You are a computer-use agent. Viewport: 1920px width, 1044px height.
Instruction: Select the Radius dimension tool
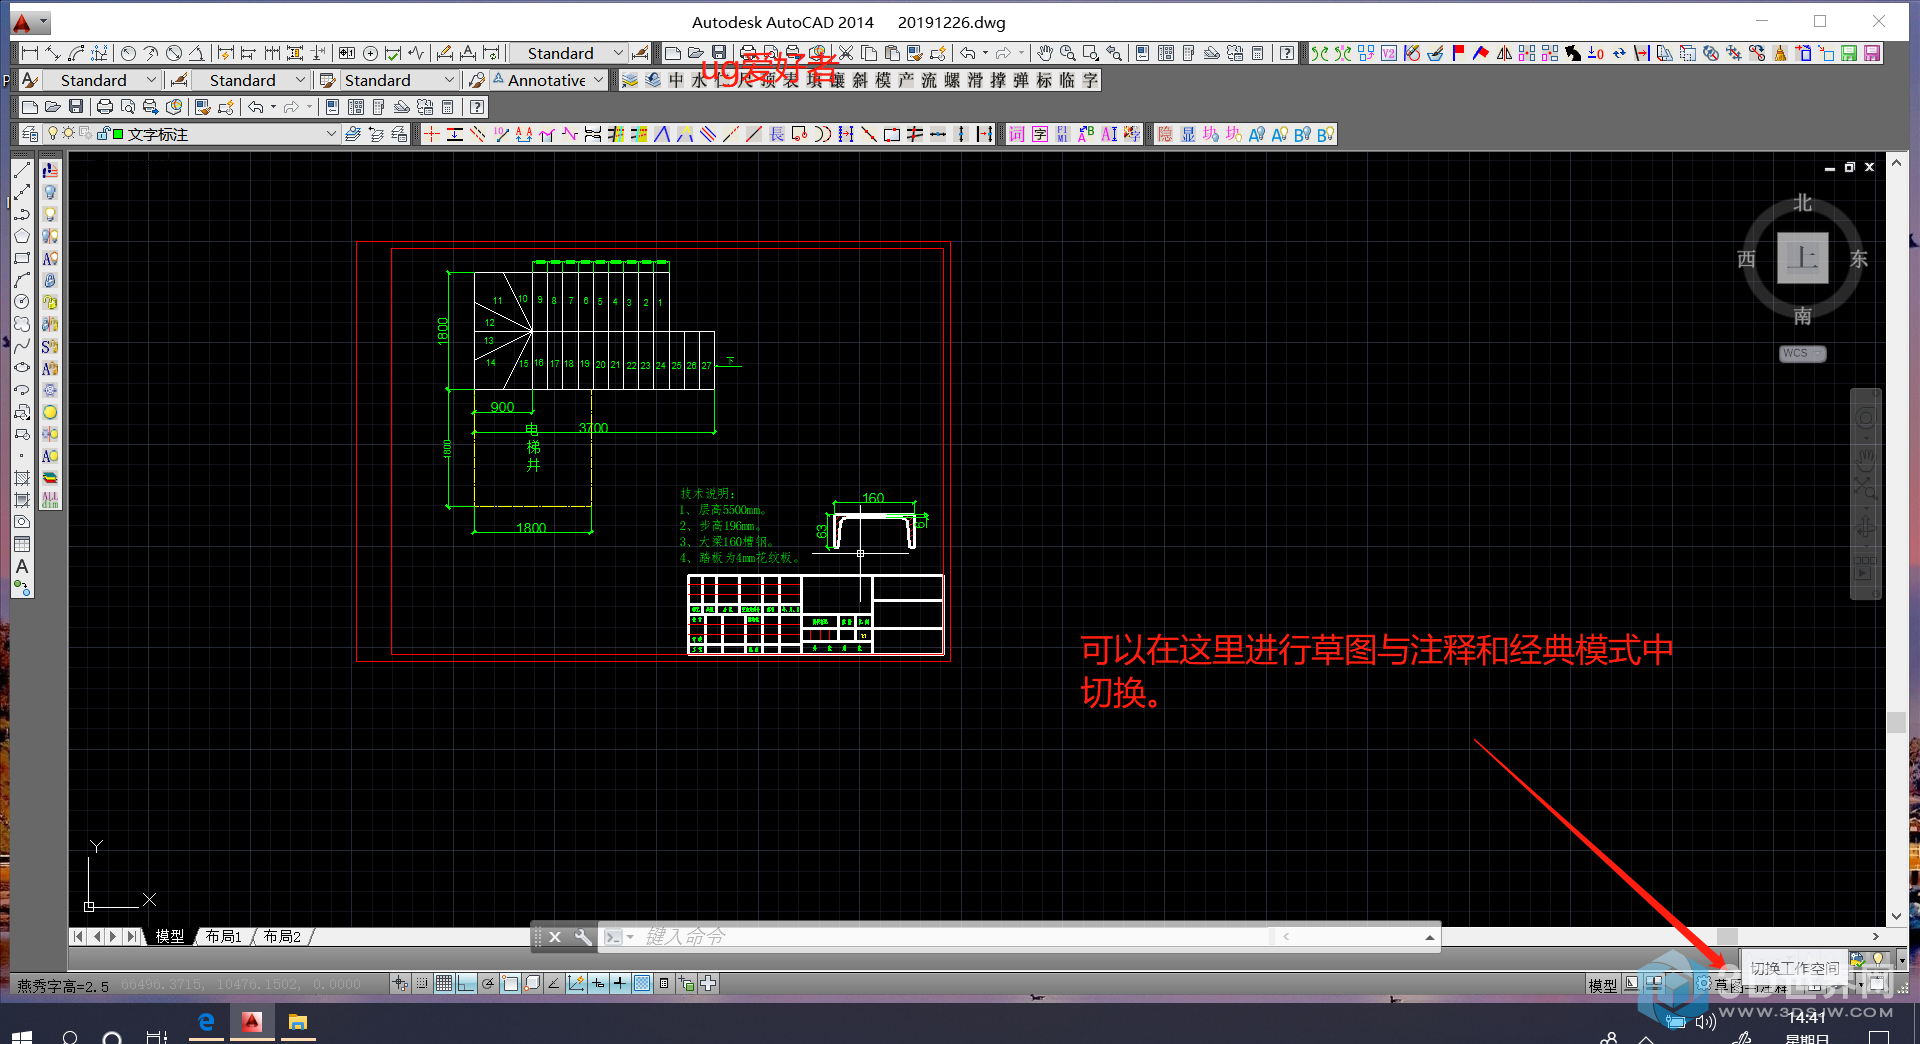[128, 53]
